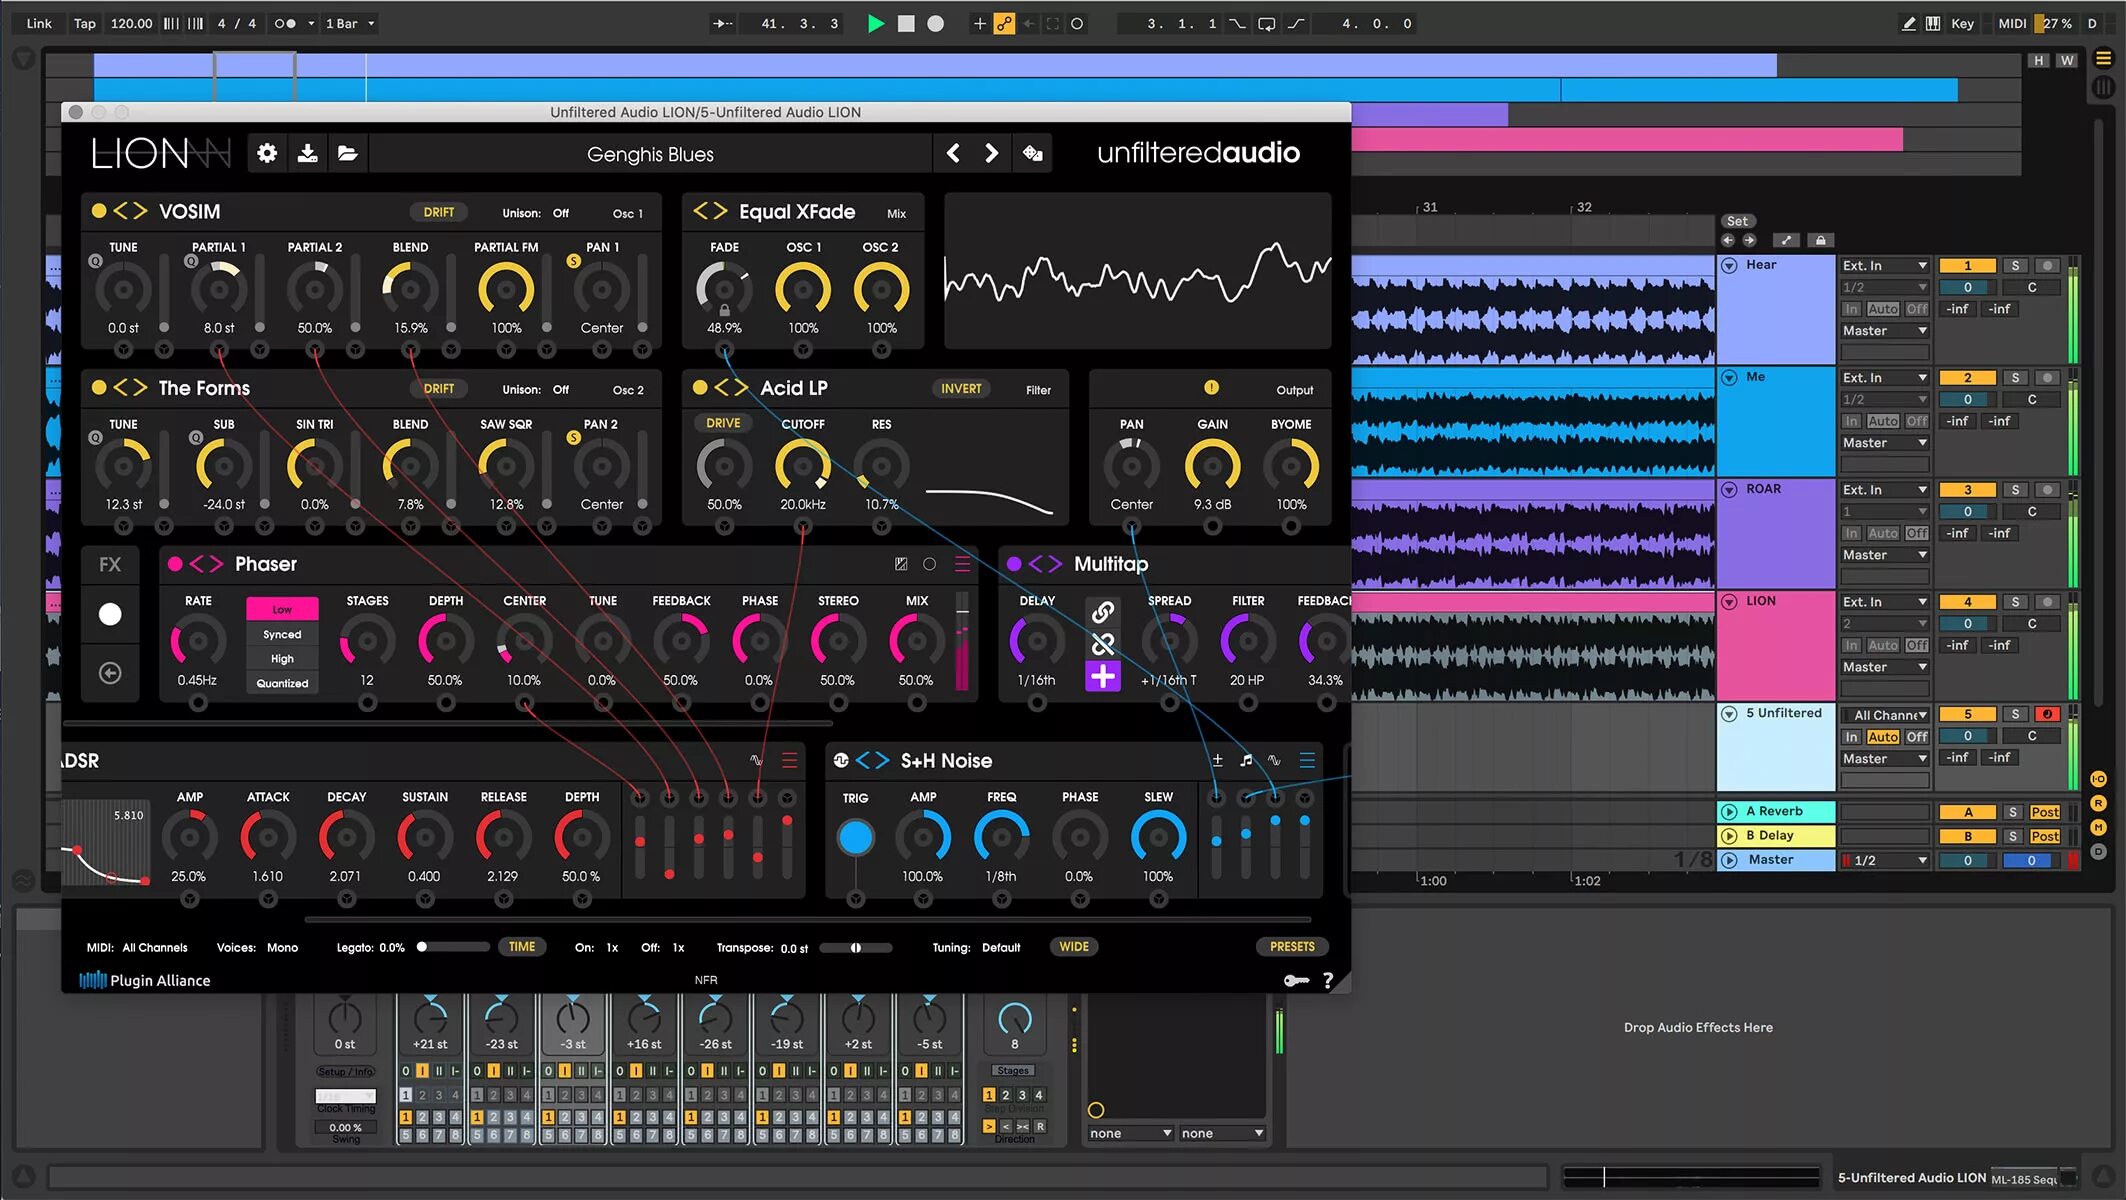
Task: Select Synced phaser rate mode
Action: [282, 634]
